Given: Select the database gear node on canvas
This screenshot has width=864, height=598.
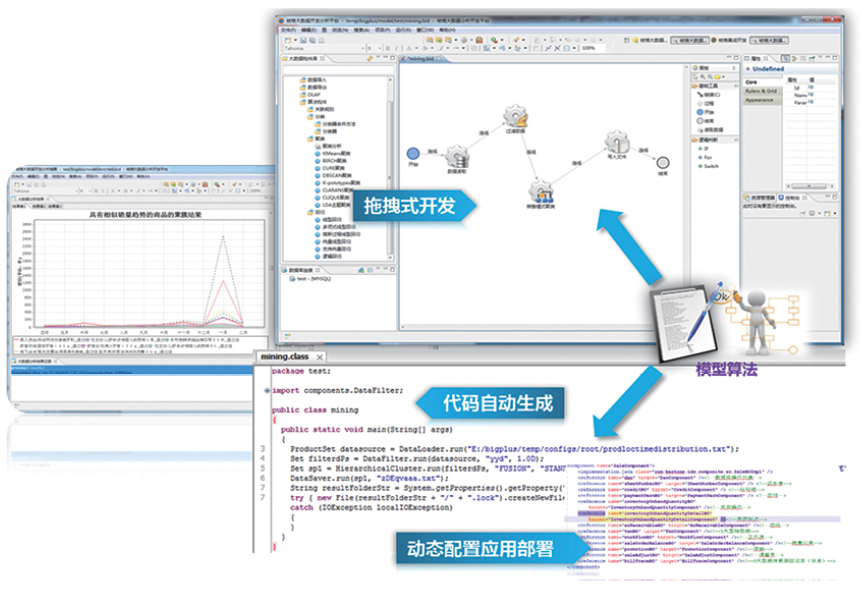Looking at the screenshot, I should [457, 157].
